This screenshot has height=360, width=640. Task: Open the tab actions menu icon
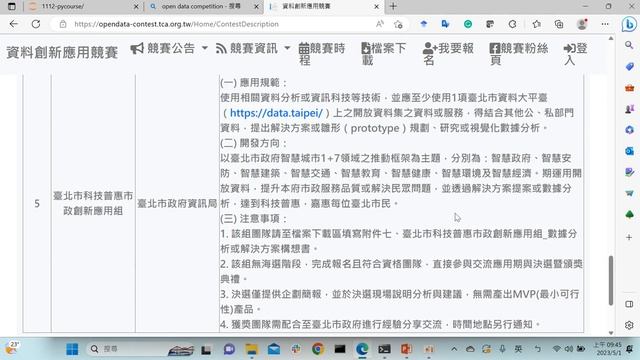[12, 7]
